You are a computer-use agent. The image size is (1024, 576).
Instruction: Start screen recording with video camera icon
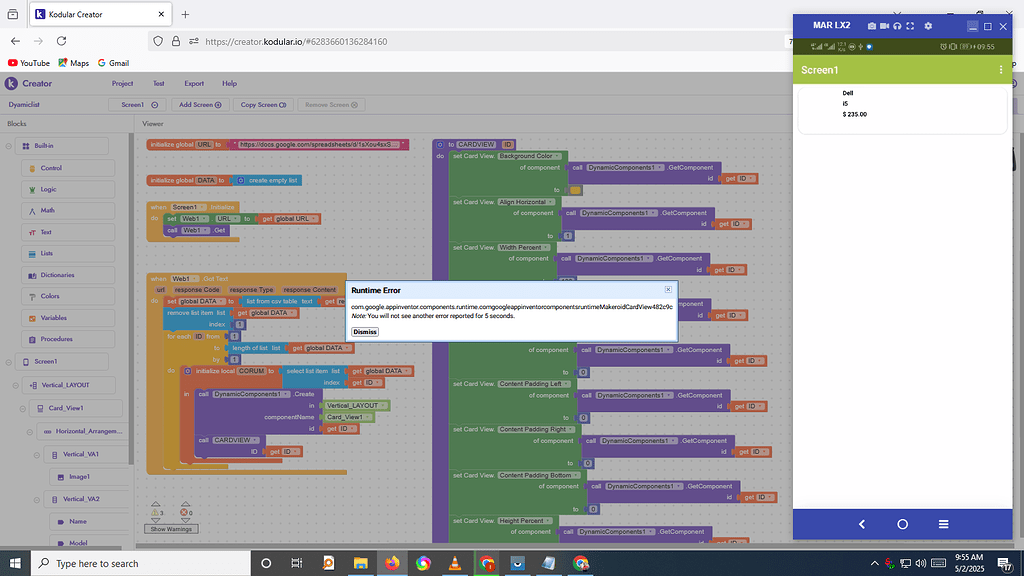(x=884, y=25)
